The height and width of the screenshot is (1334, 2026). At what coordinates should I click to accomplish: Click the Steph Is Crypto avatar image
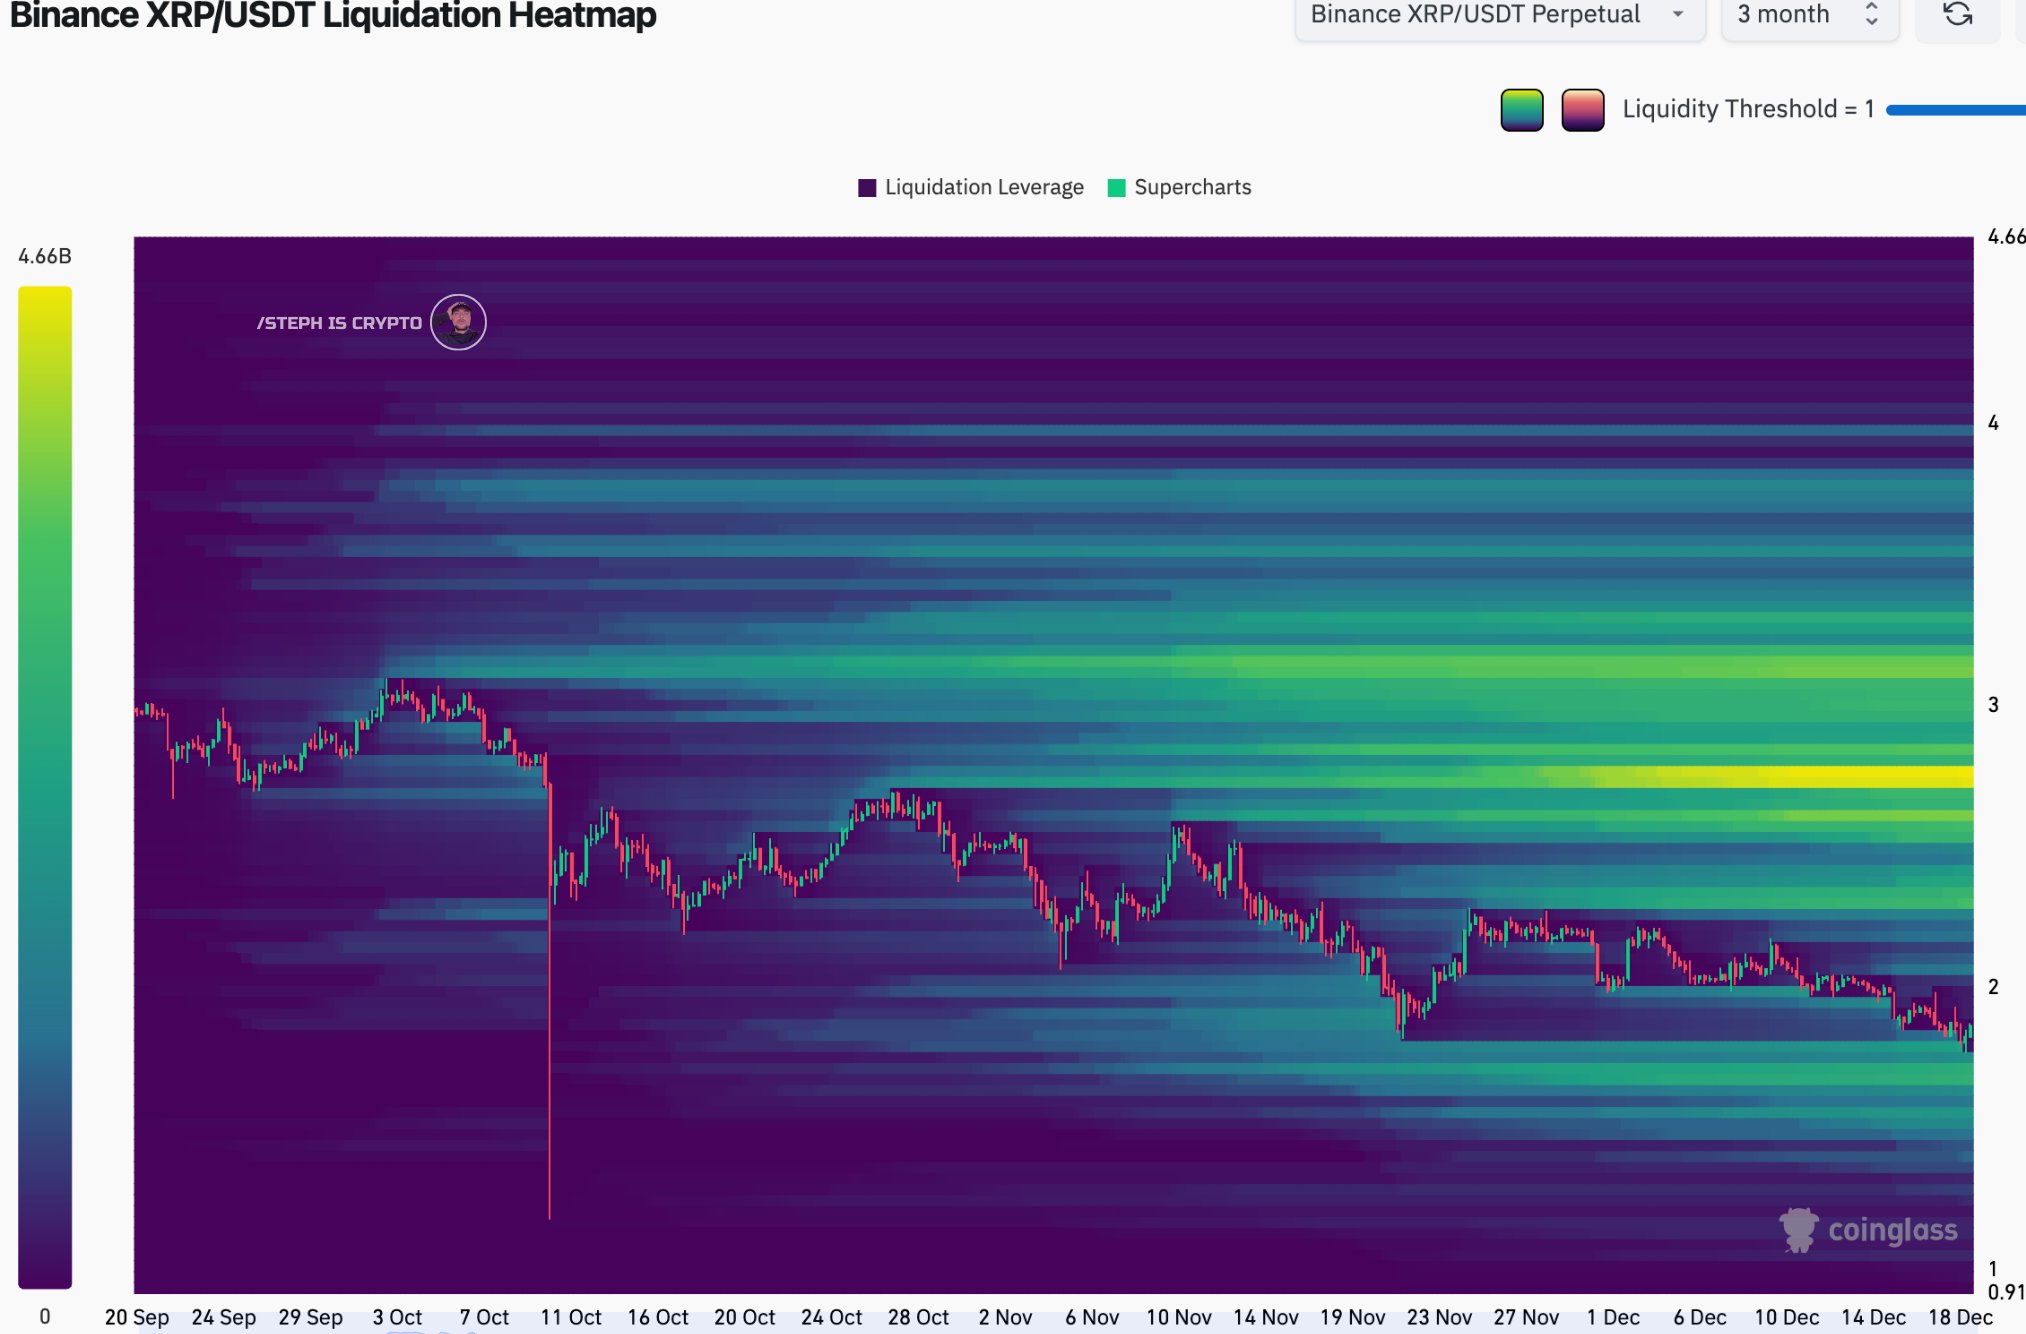458,321
